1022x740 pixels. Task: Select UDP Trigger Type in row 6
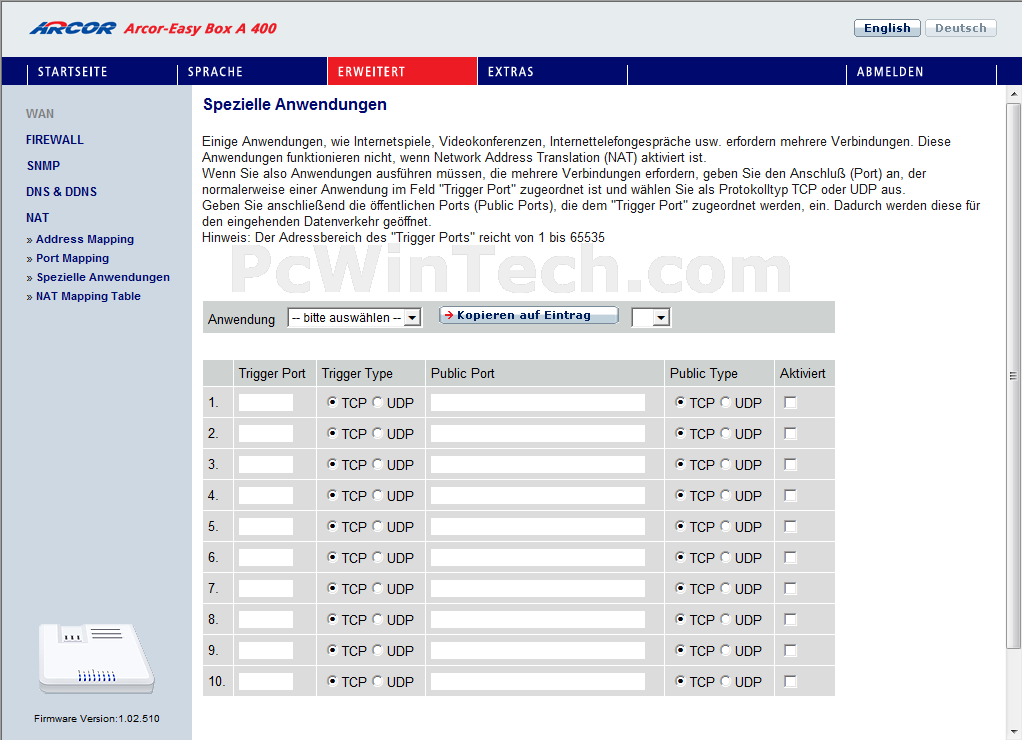[377, 557]
